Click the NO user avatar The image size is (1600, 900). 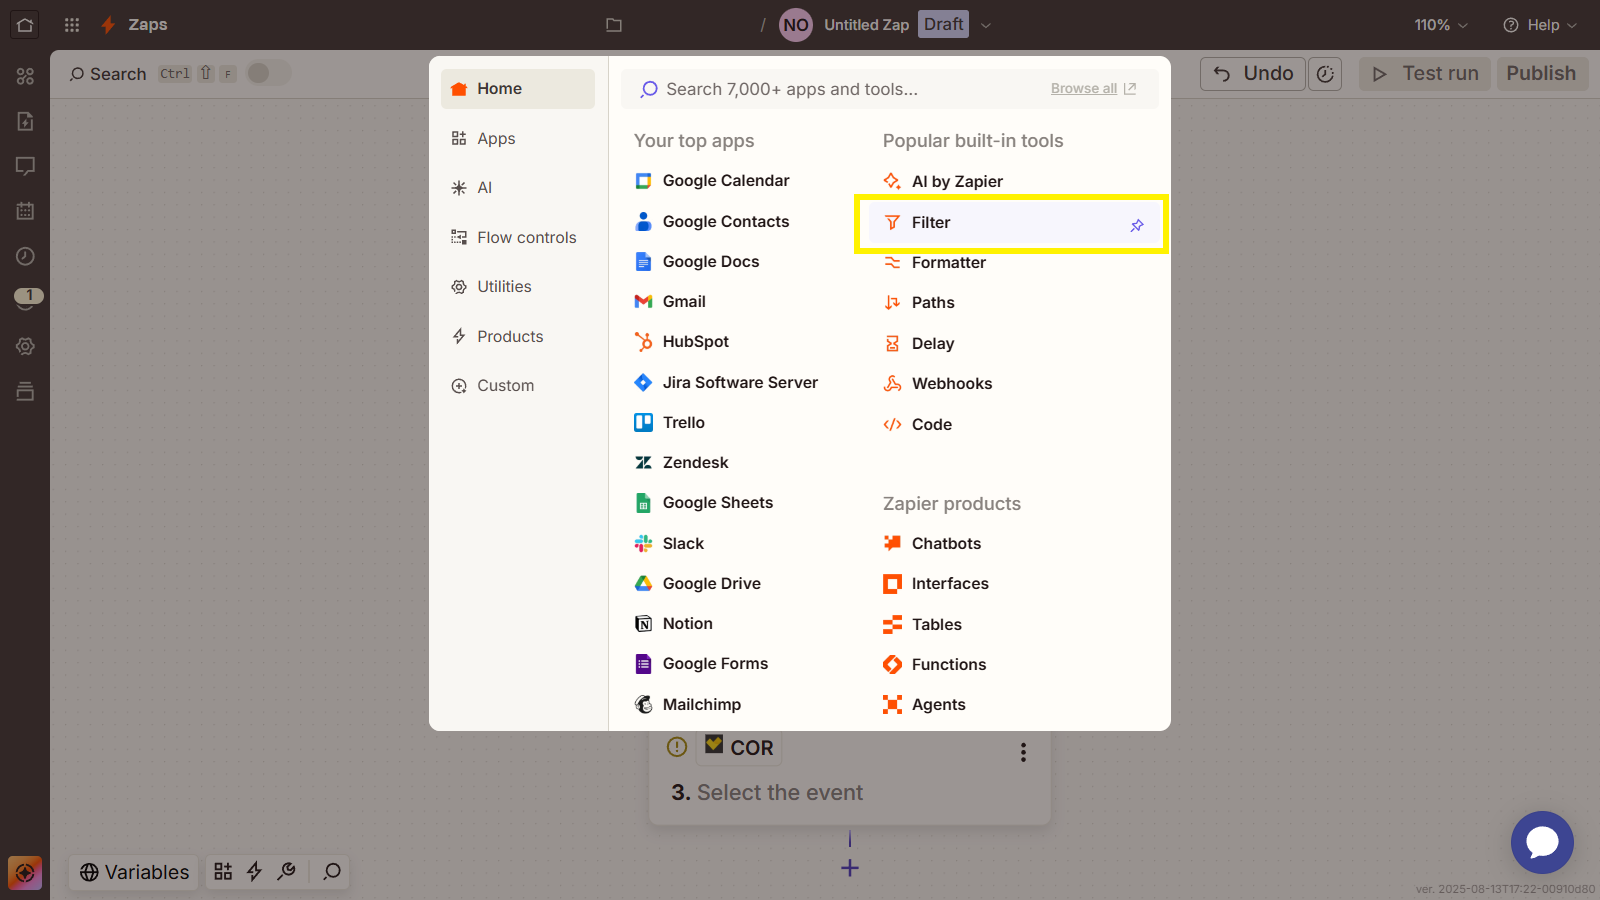coord(796,25)
